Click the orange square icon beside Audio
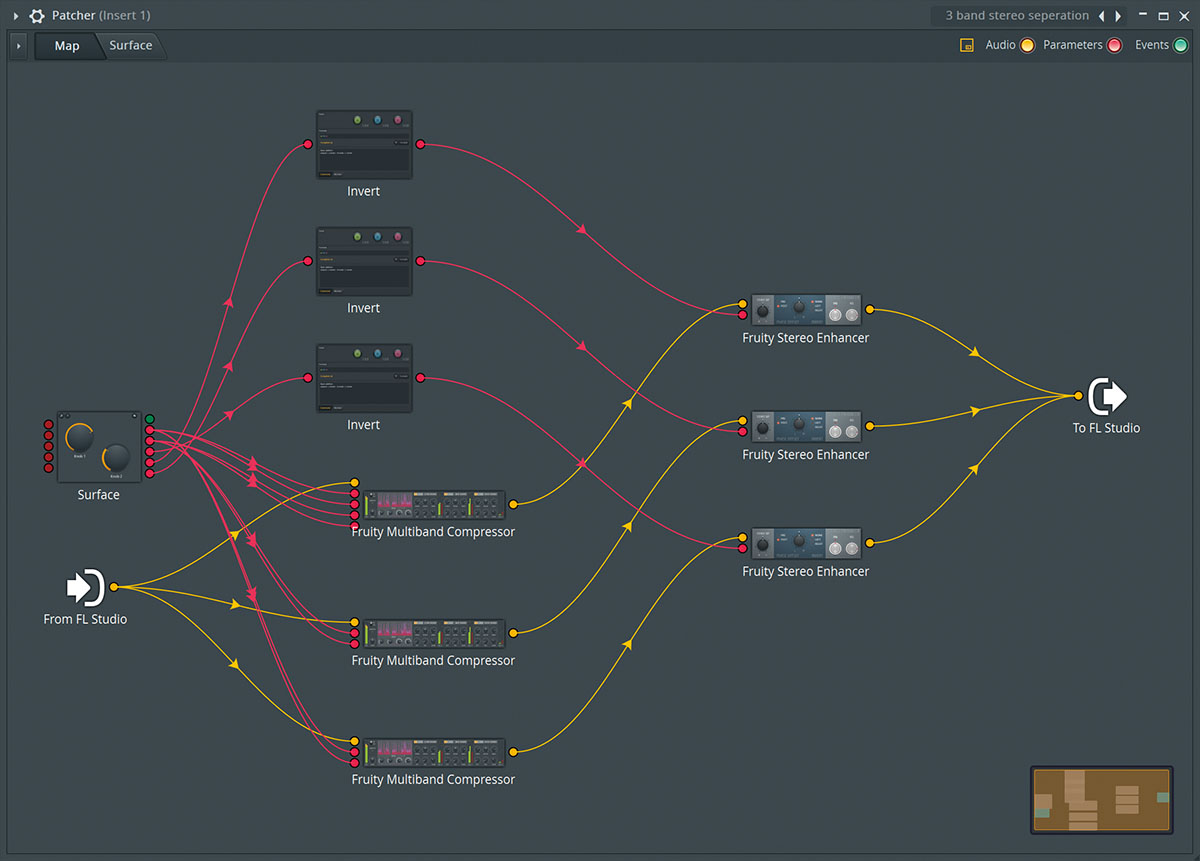The height and width of the screenshot is (861, 1200). pos(967,45)
